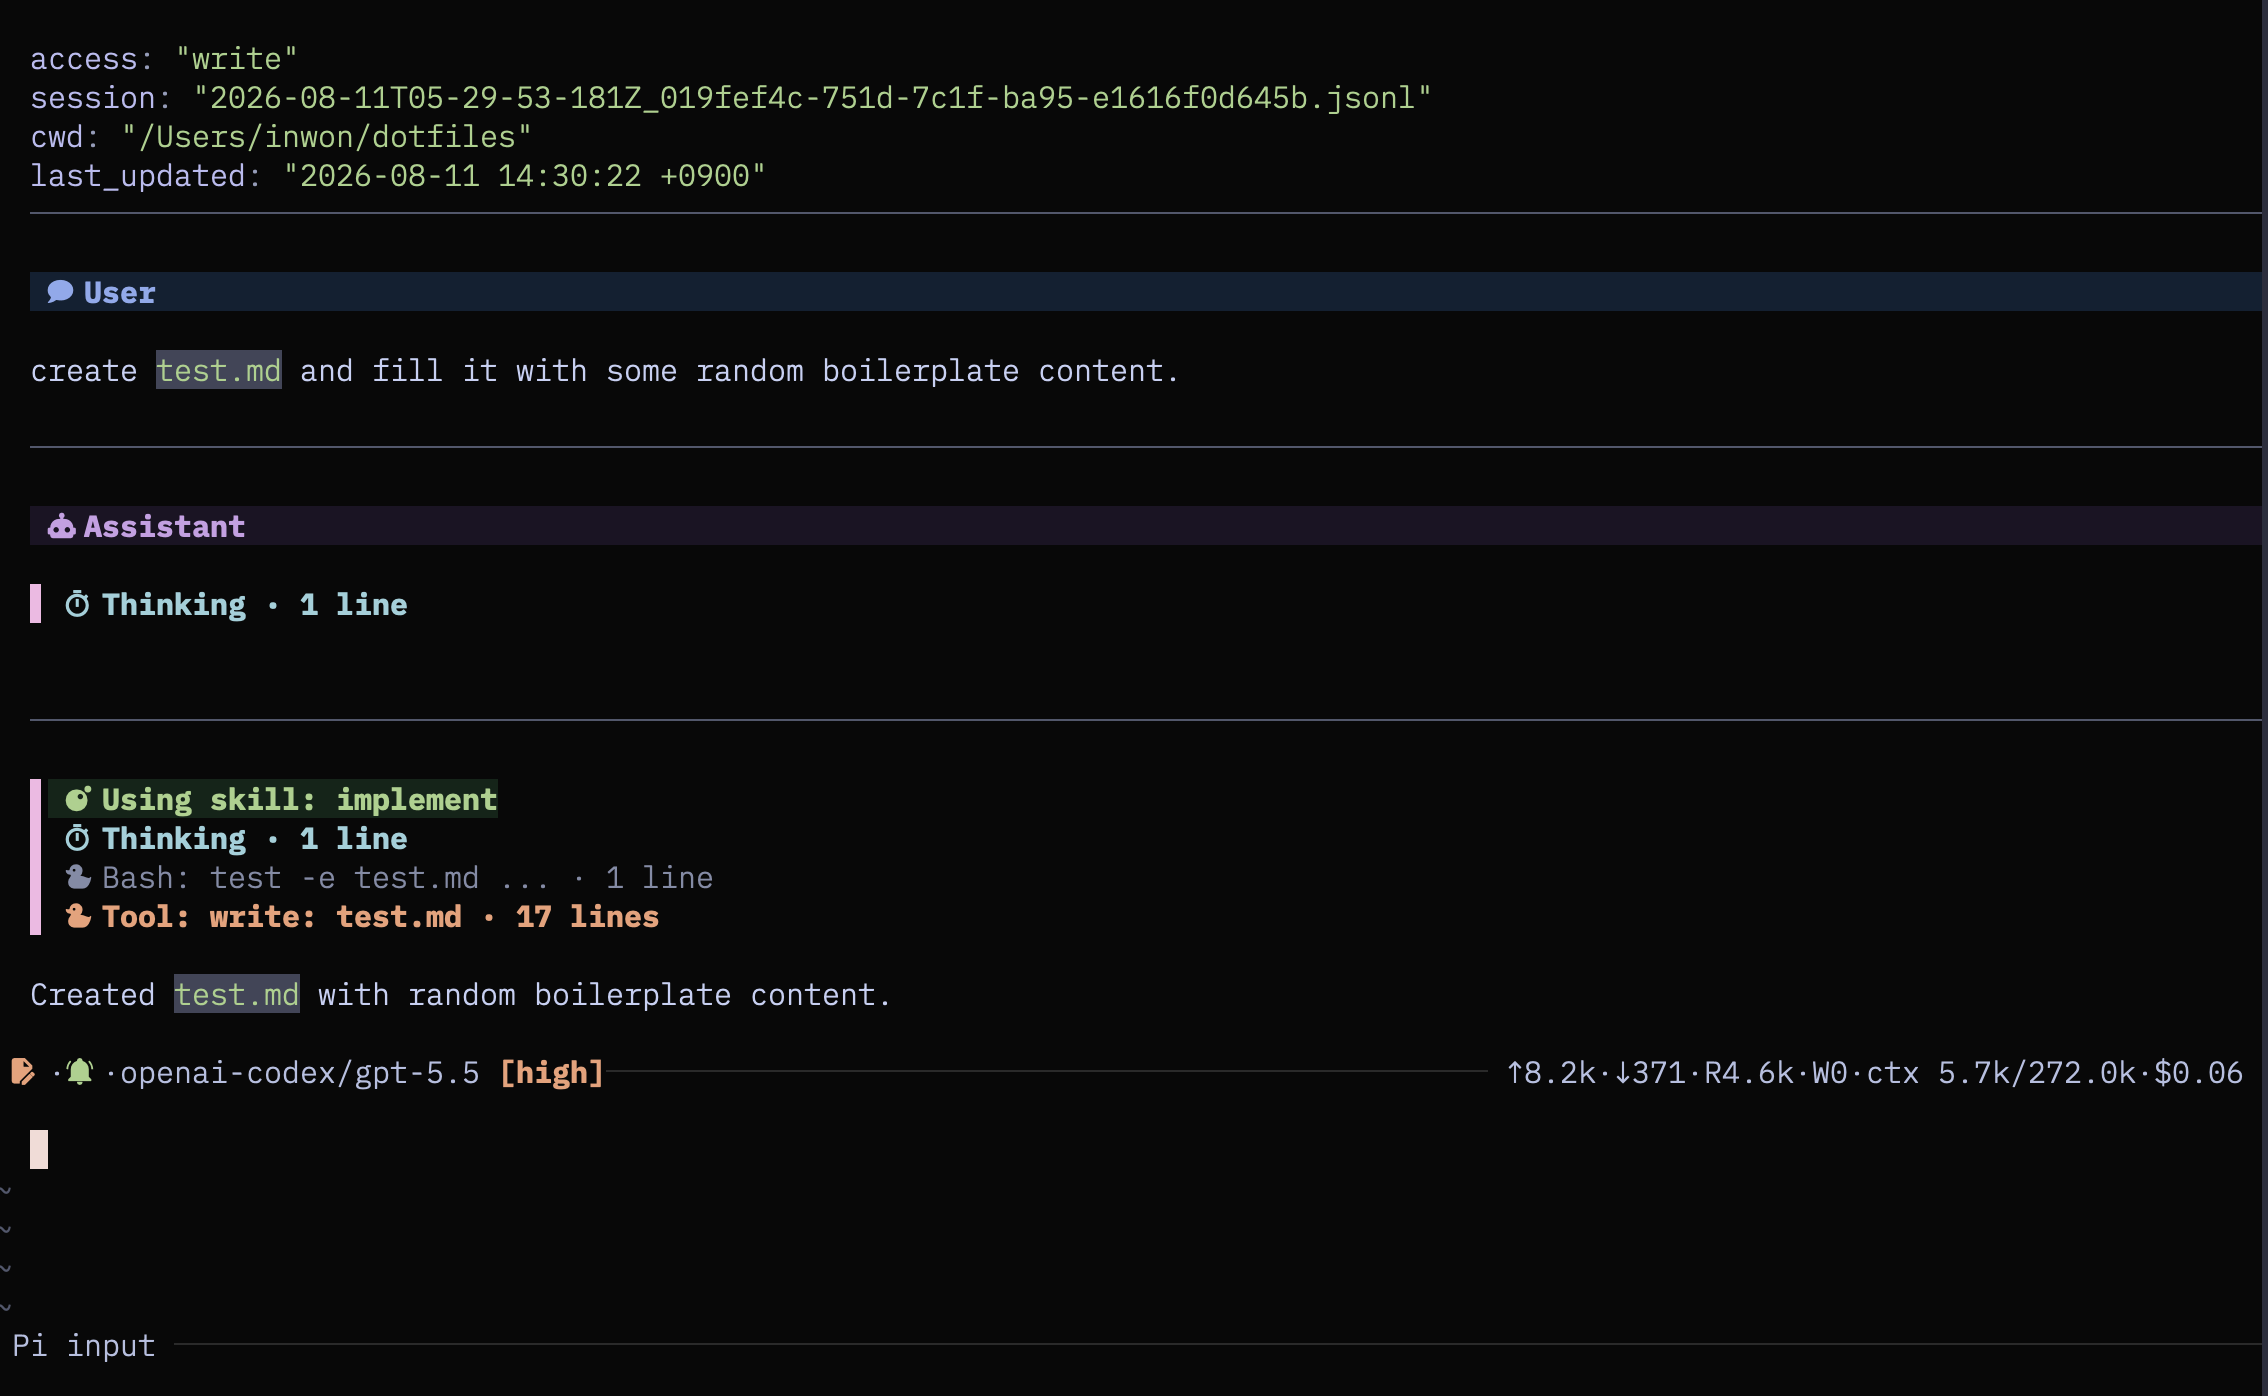Click the orange edit icon in status line
Image resolution: width=2268 pixels, height=1396 pixels.
coord(23,1072)
